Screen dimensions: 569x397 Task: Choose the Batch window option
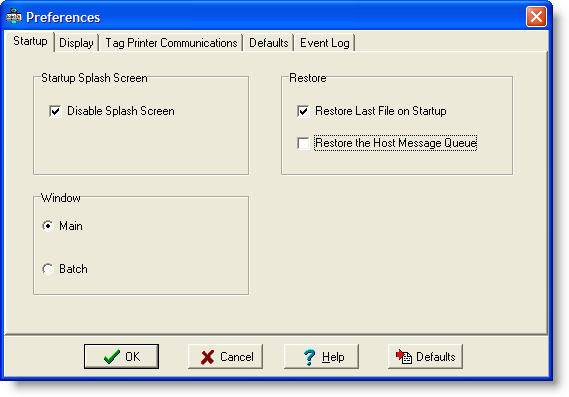coord(48,269)
